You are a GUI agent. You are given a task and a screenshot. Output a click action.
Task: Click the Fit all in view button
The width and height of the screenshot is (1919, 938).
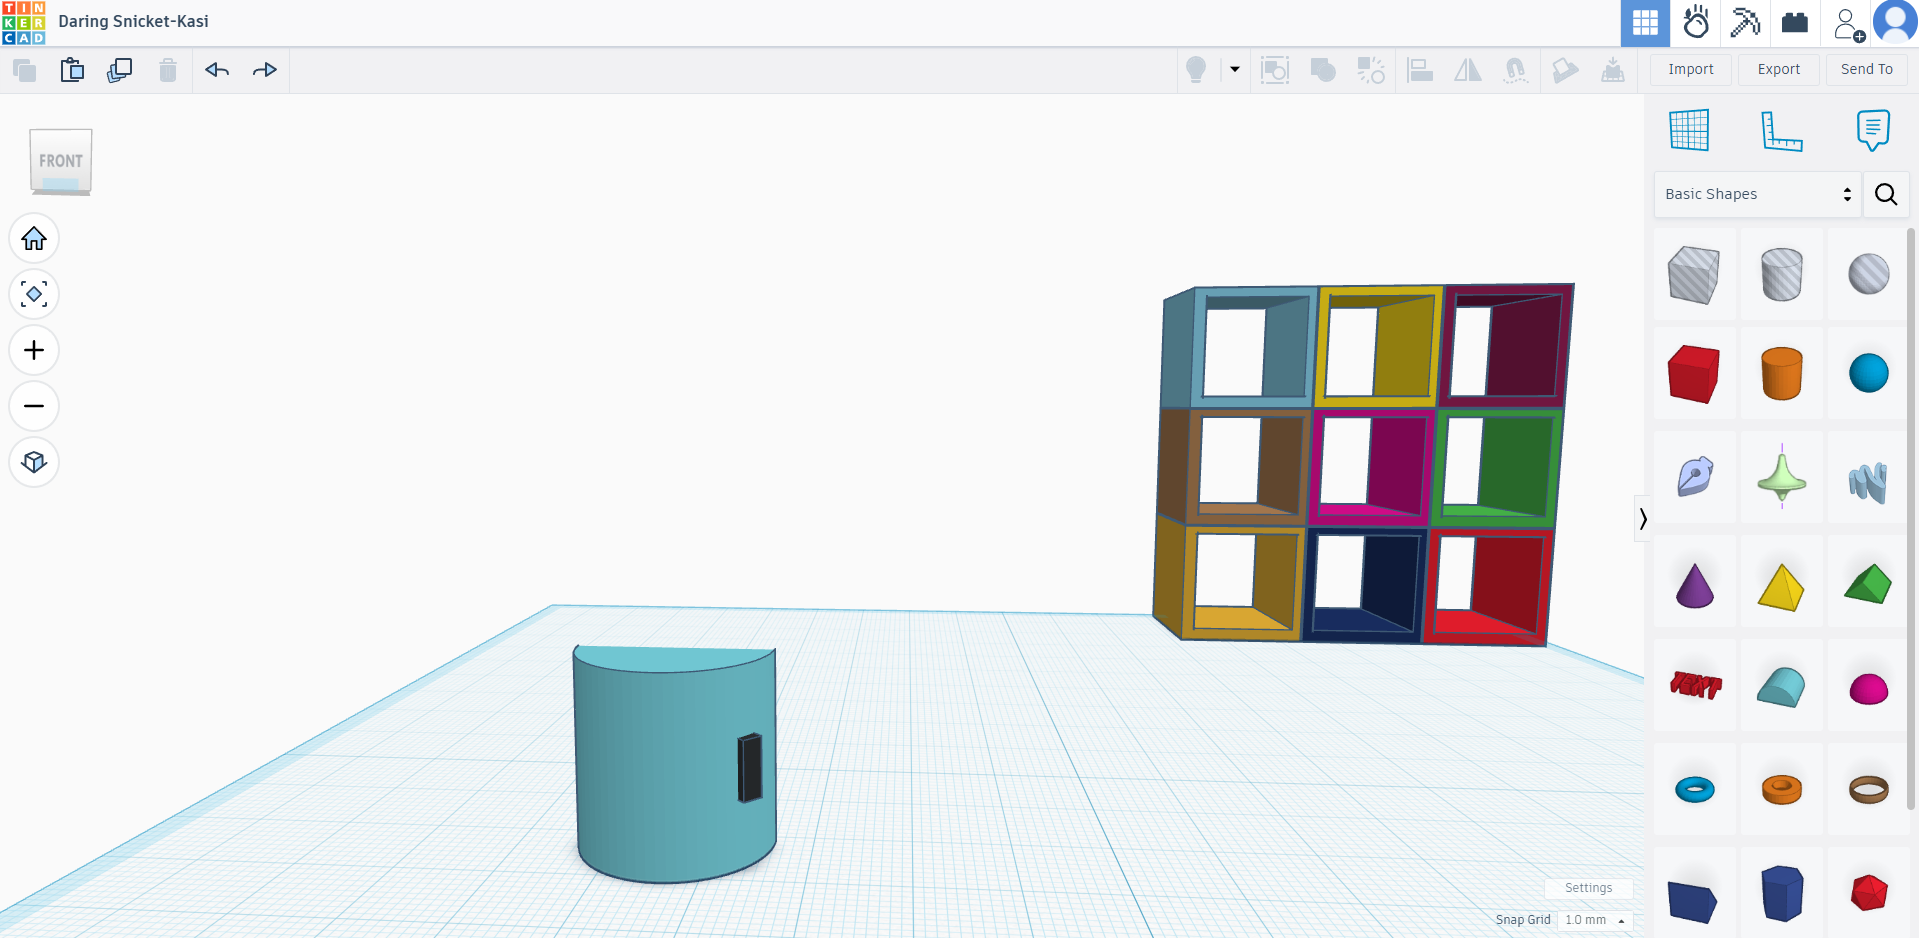34,294
